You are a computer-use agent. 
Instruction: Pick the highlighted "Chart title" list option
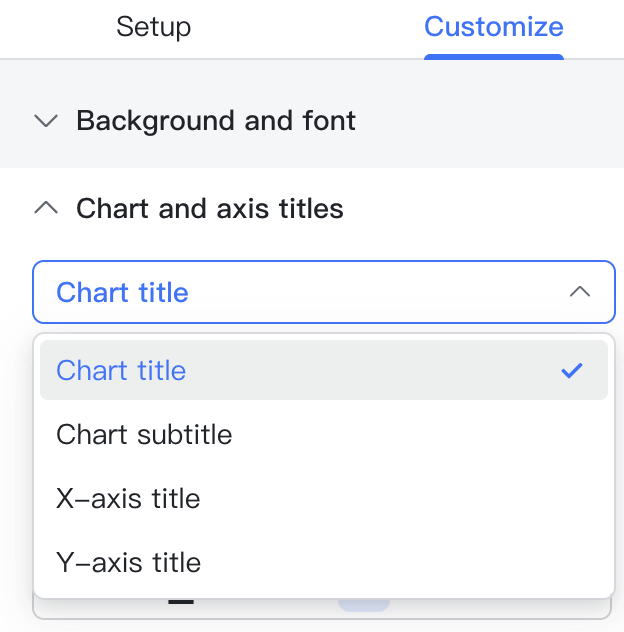121,370
